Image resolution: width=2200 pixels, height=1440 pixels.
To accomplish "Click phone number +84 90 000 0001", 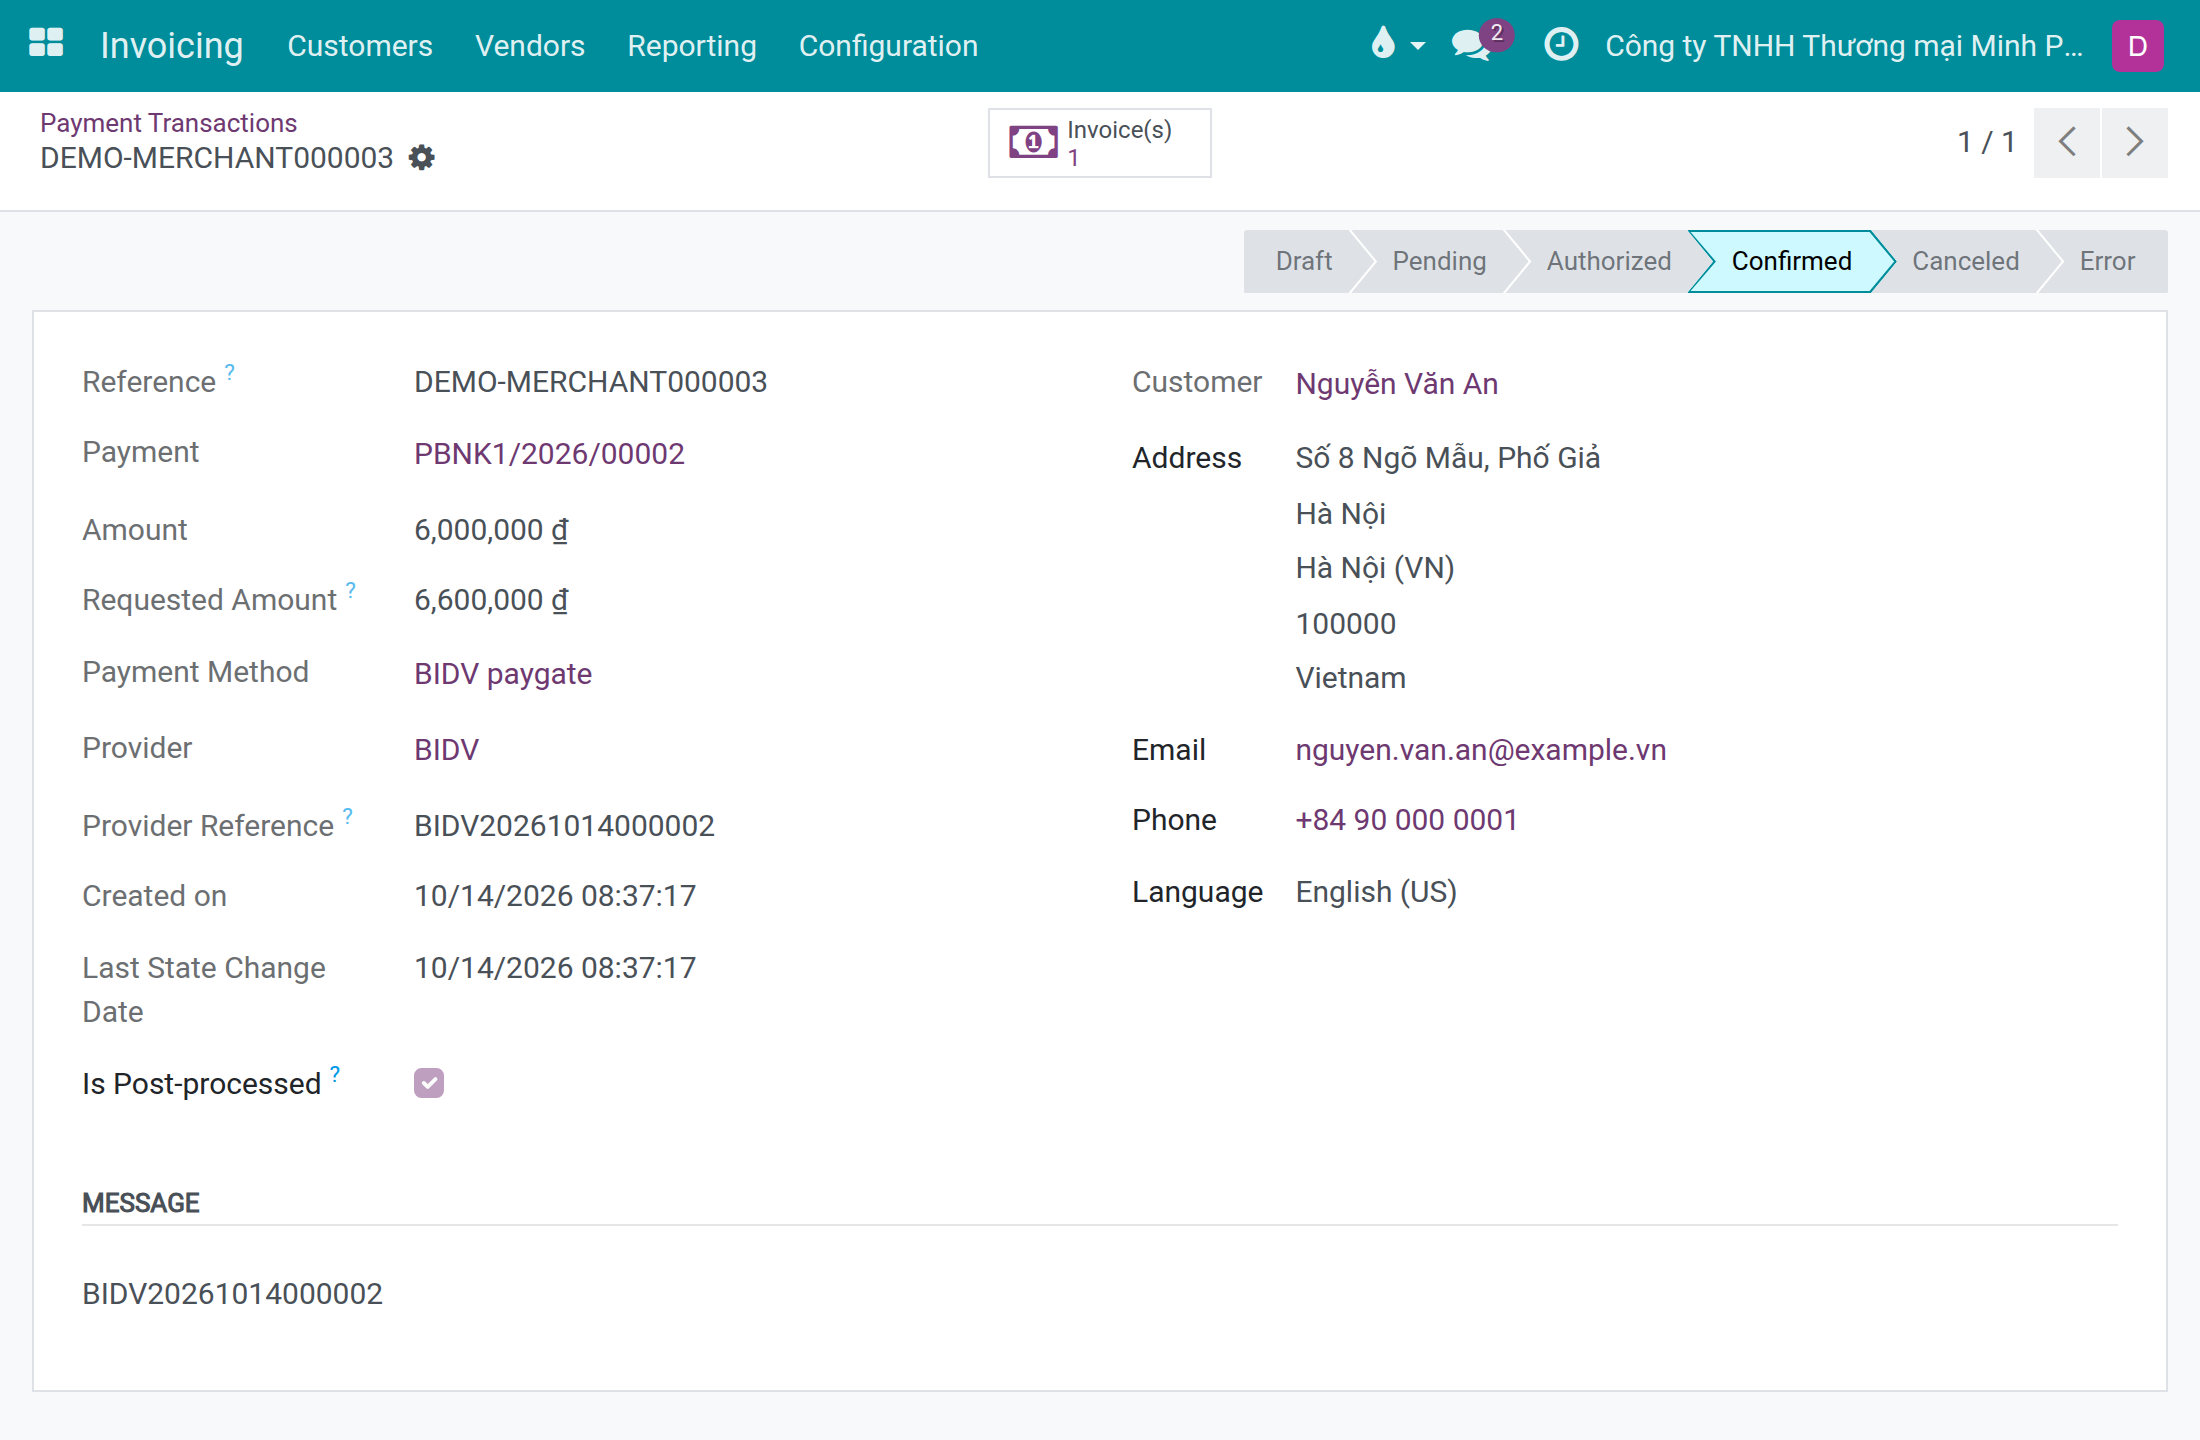I will [x=1407, y=820].
